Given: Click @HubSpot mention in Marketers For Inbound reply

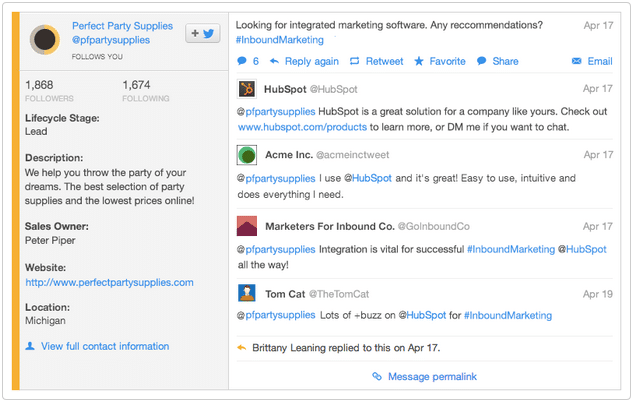Looking at the screenshot, I should click(582, 249).
